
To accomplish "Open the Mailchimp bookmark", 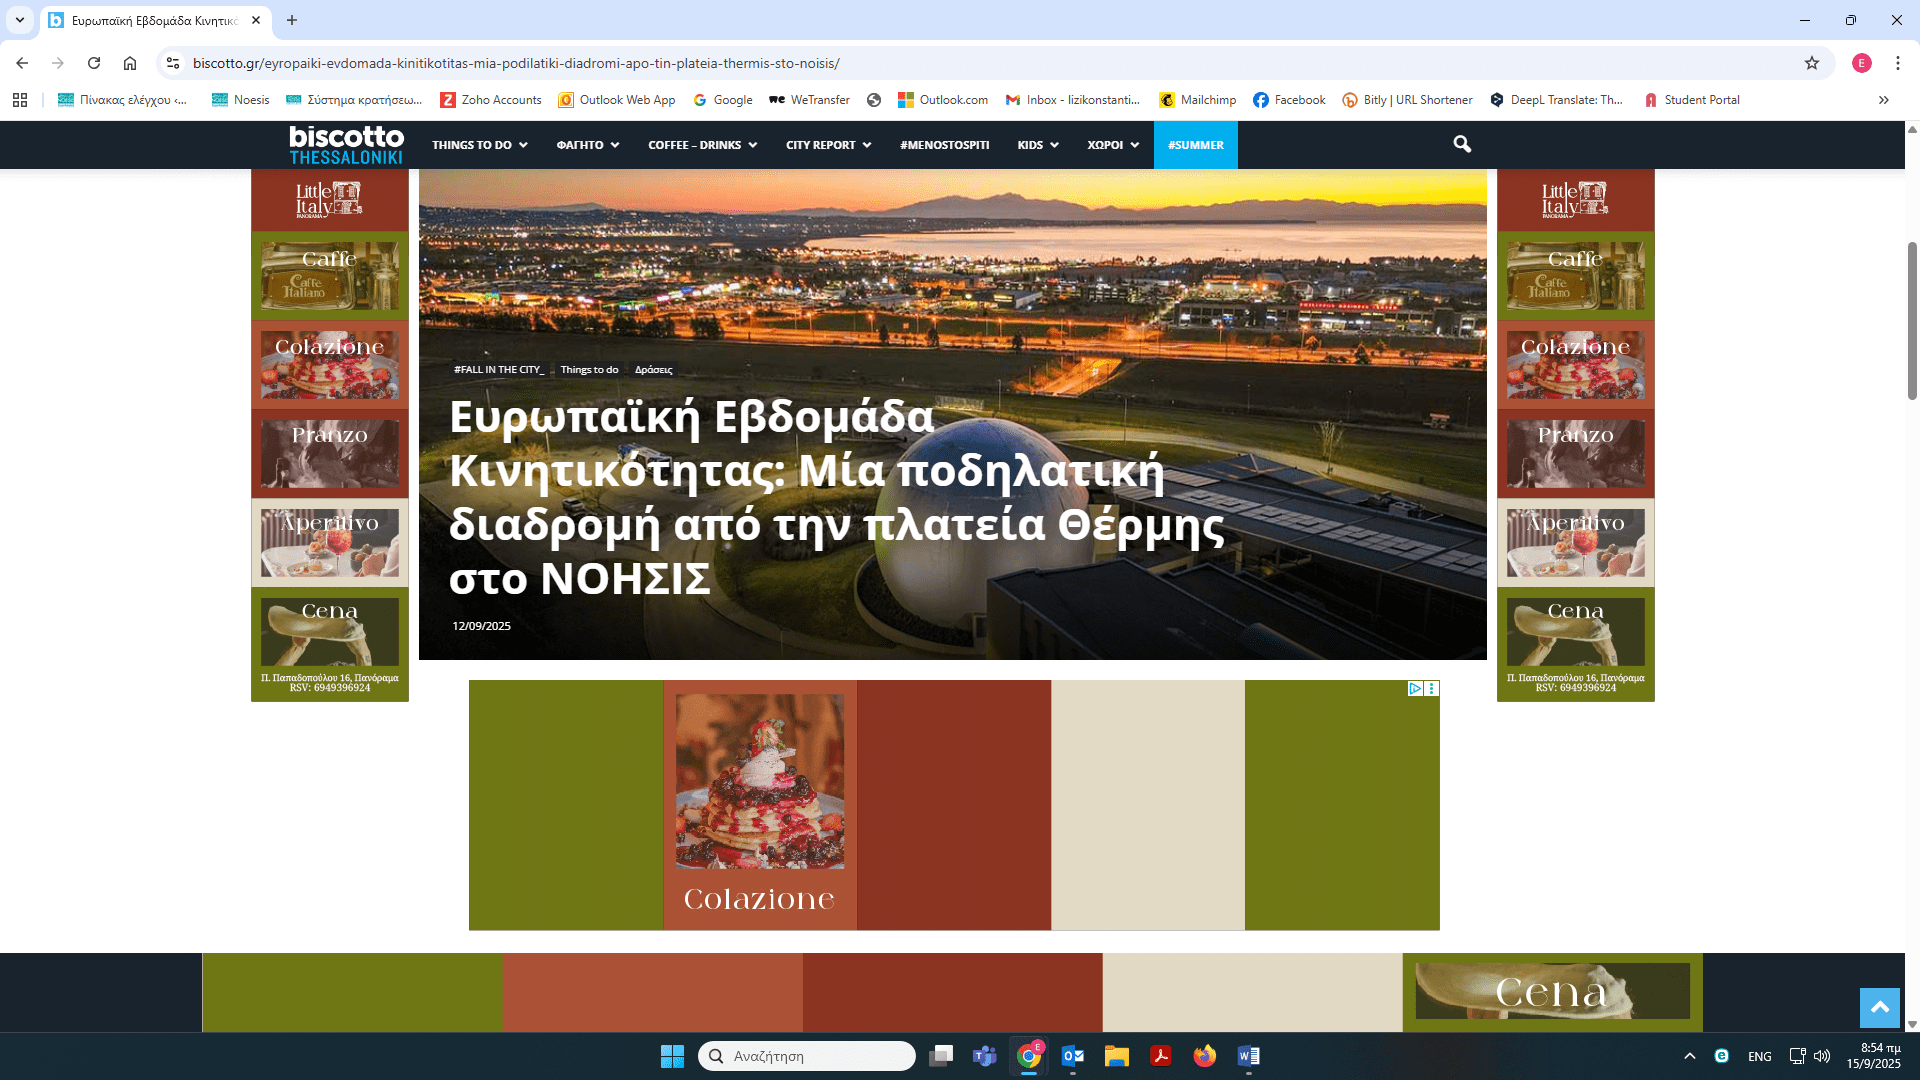I will 1198,100.
